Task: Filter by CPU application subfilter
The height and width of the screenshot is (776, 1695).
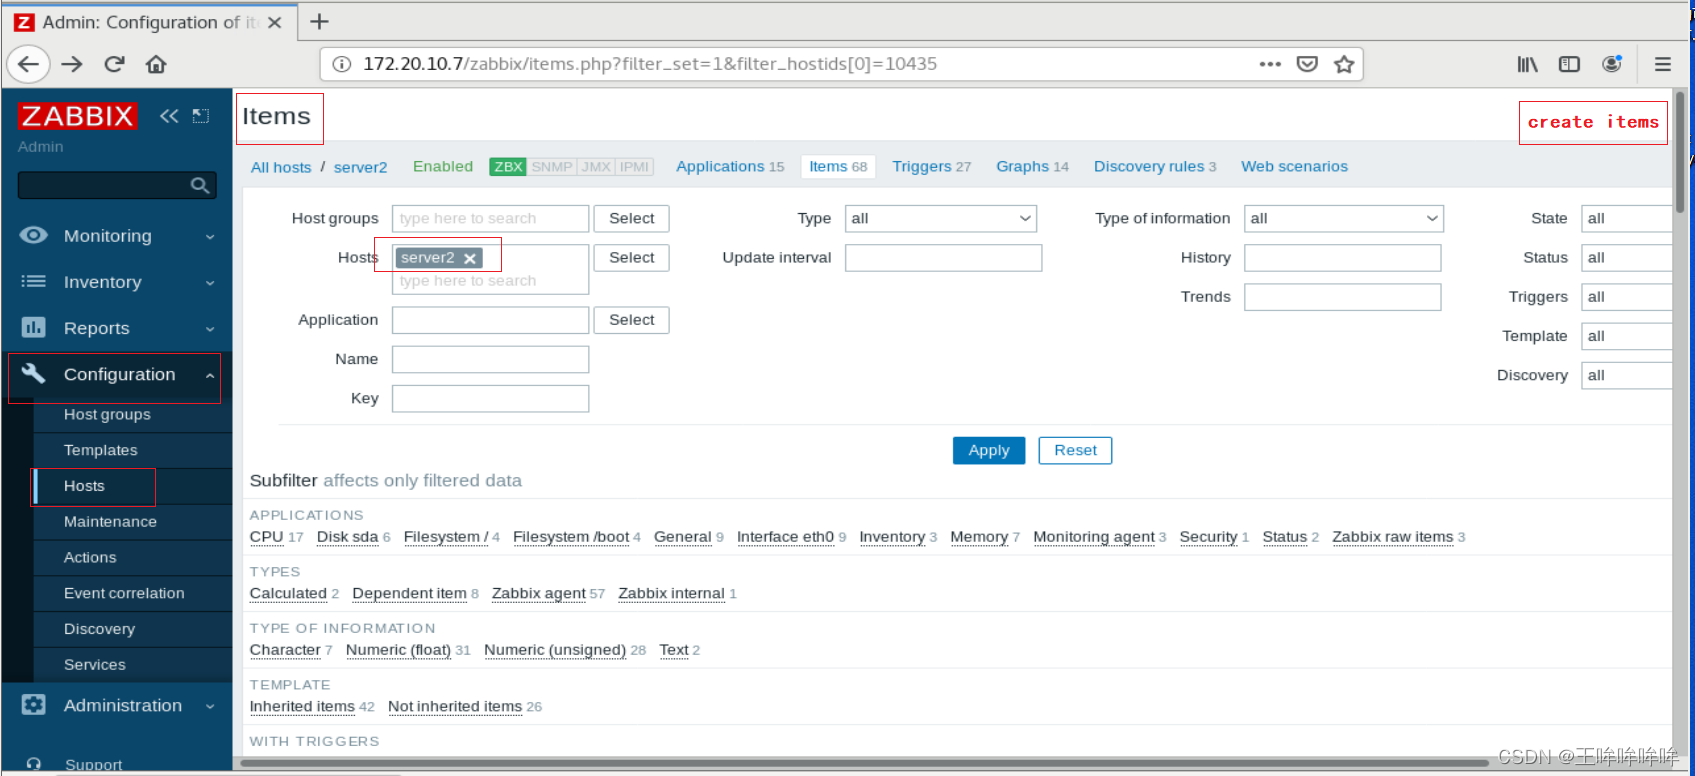Action: pyautogui.click(x=266, y=537)
